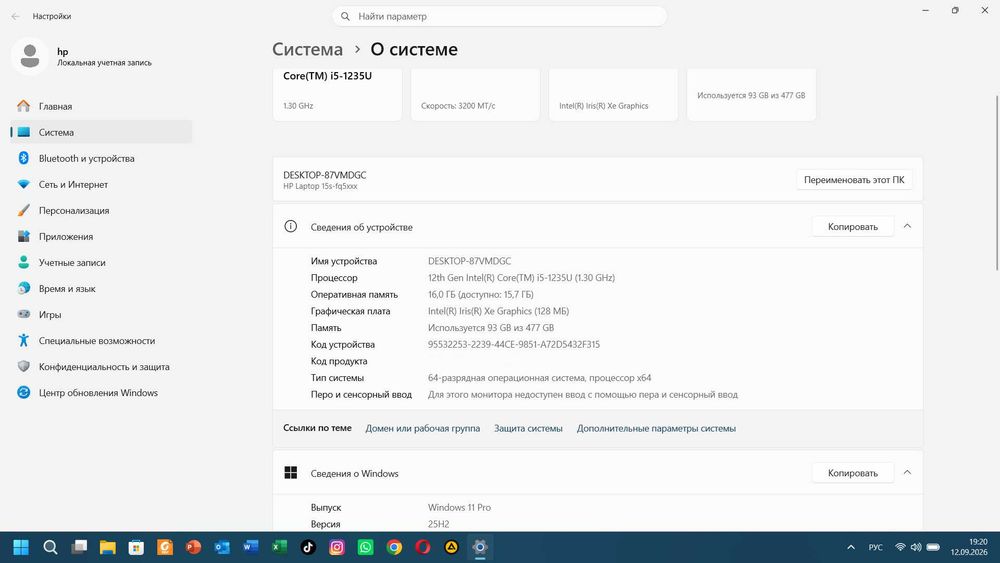
Task: Collapse Сведения об устройстве section chevron
Action: (908, 226)
